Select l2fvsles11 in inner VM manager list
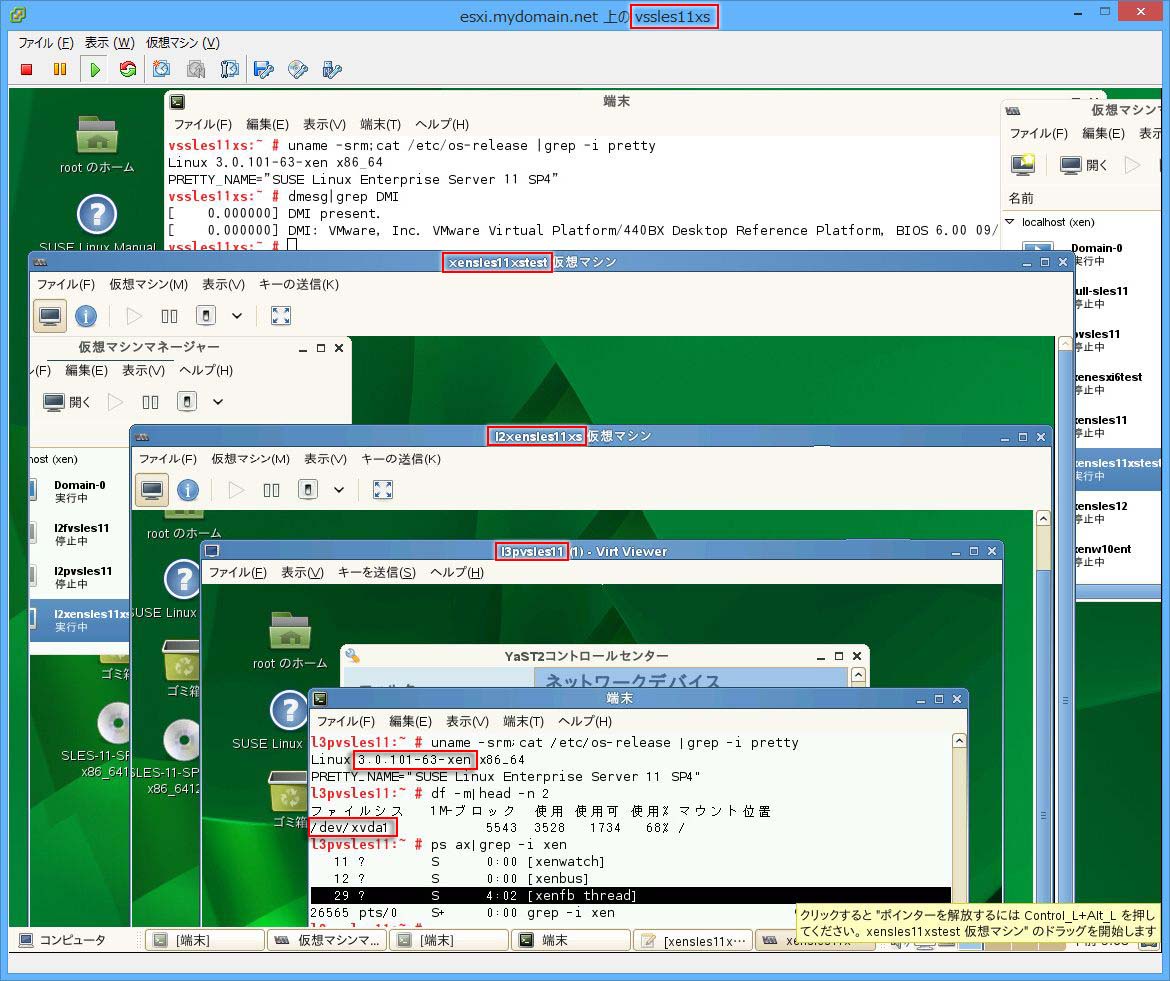This screenshot has width=1170, height=981. 79,534
